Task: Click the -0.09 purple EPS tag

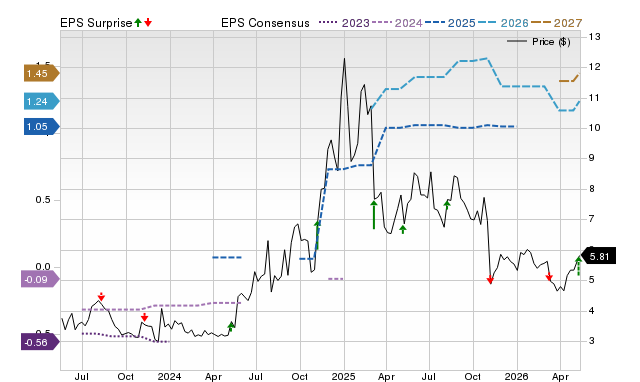Action: point(40,280)
